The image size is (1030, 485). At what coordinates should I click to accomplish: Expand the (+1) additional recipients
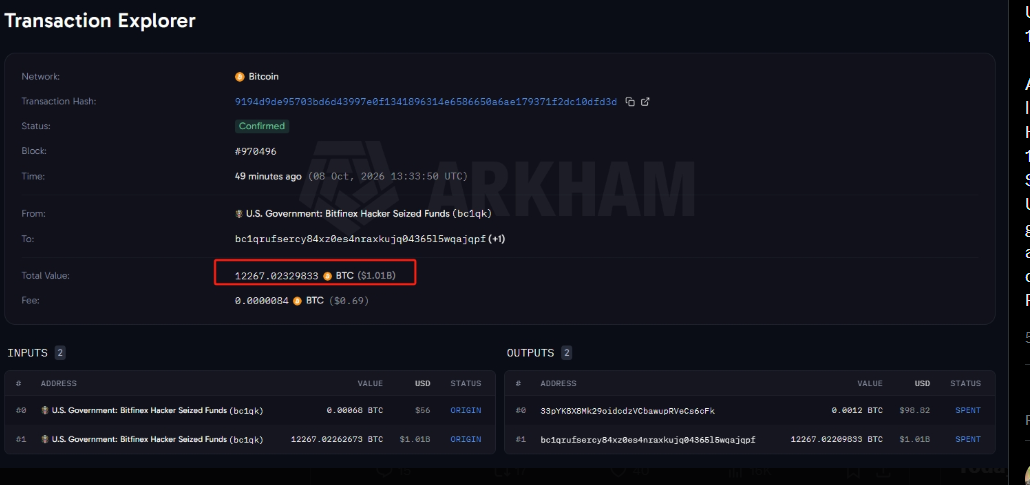pyautogui.click(x=495, y=239)
